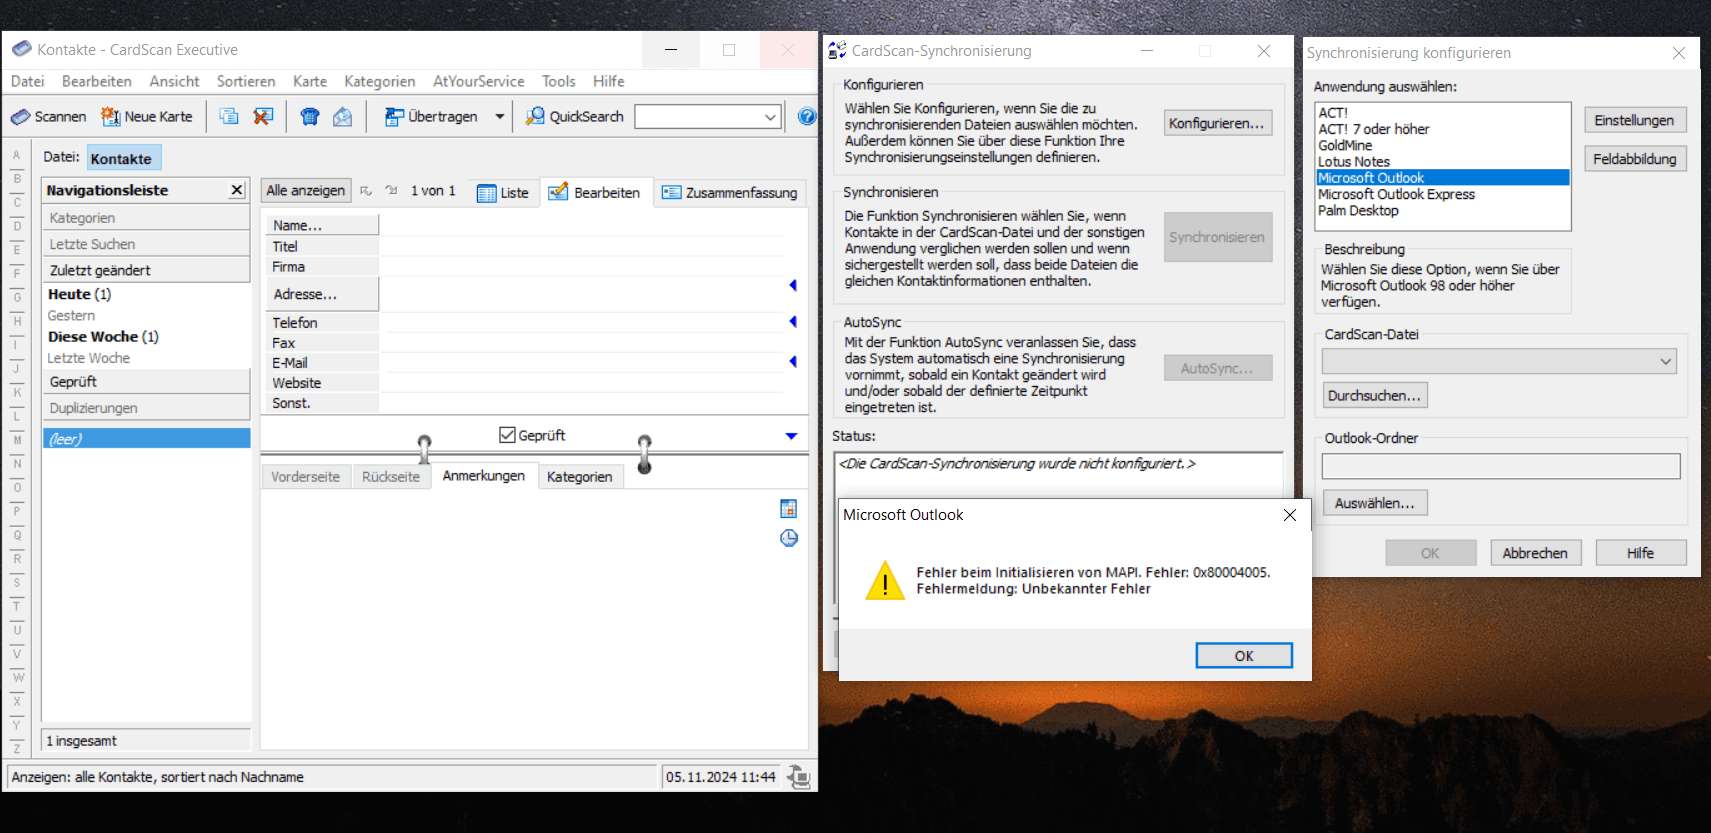Image resolution: width=1711 pixels, height=833 pixels.
Task: Click the Feldabbildung button
Action: click(1634, 159)
